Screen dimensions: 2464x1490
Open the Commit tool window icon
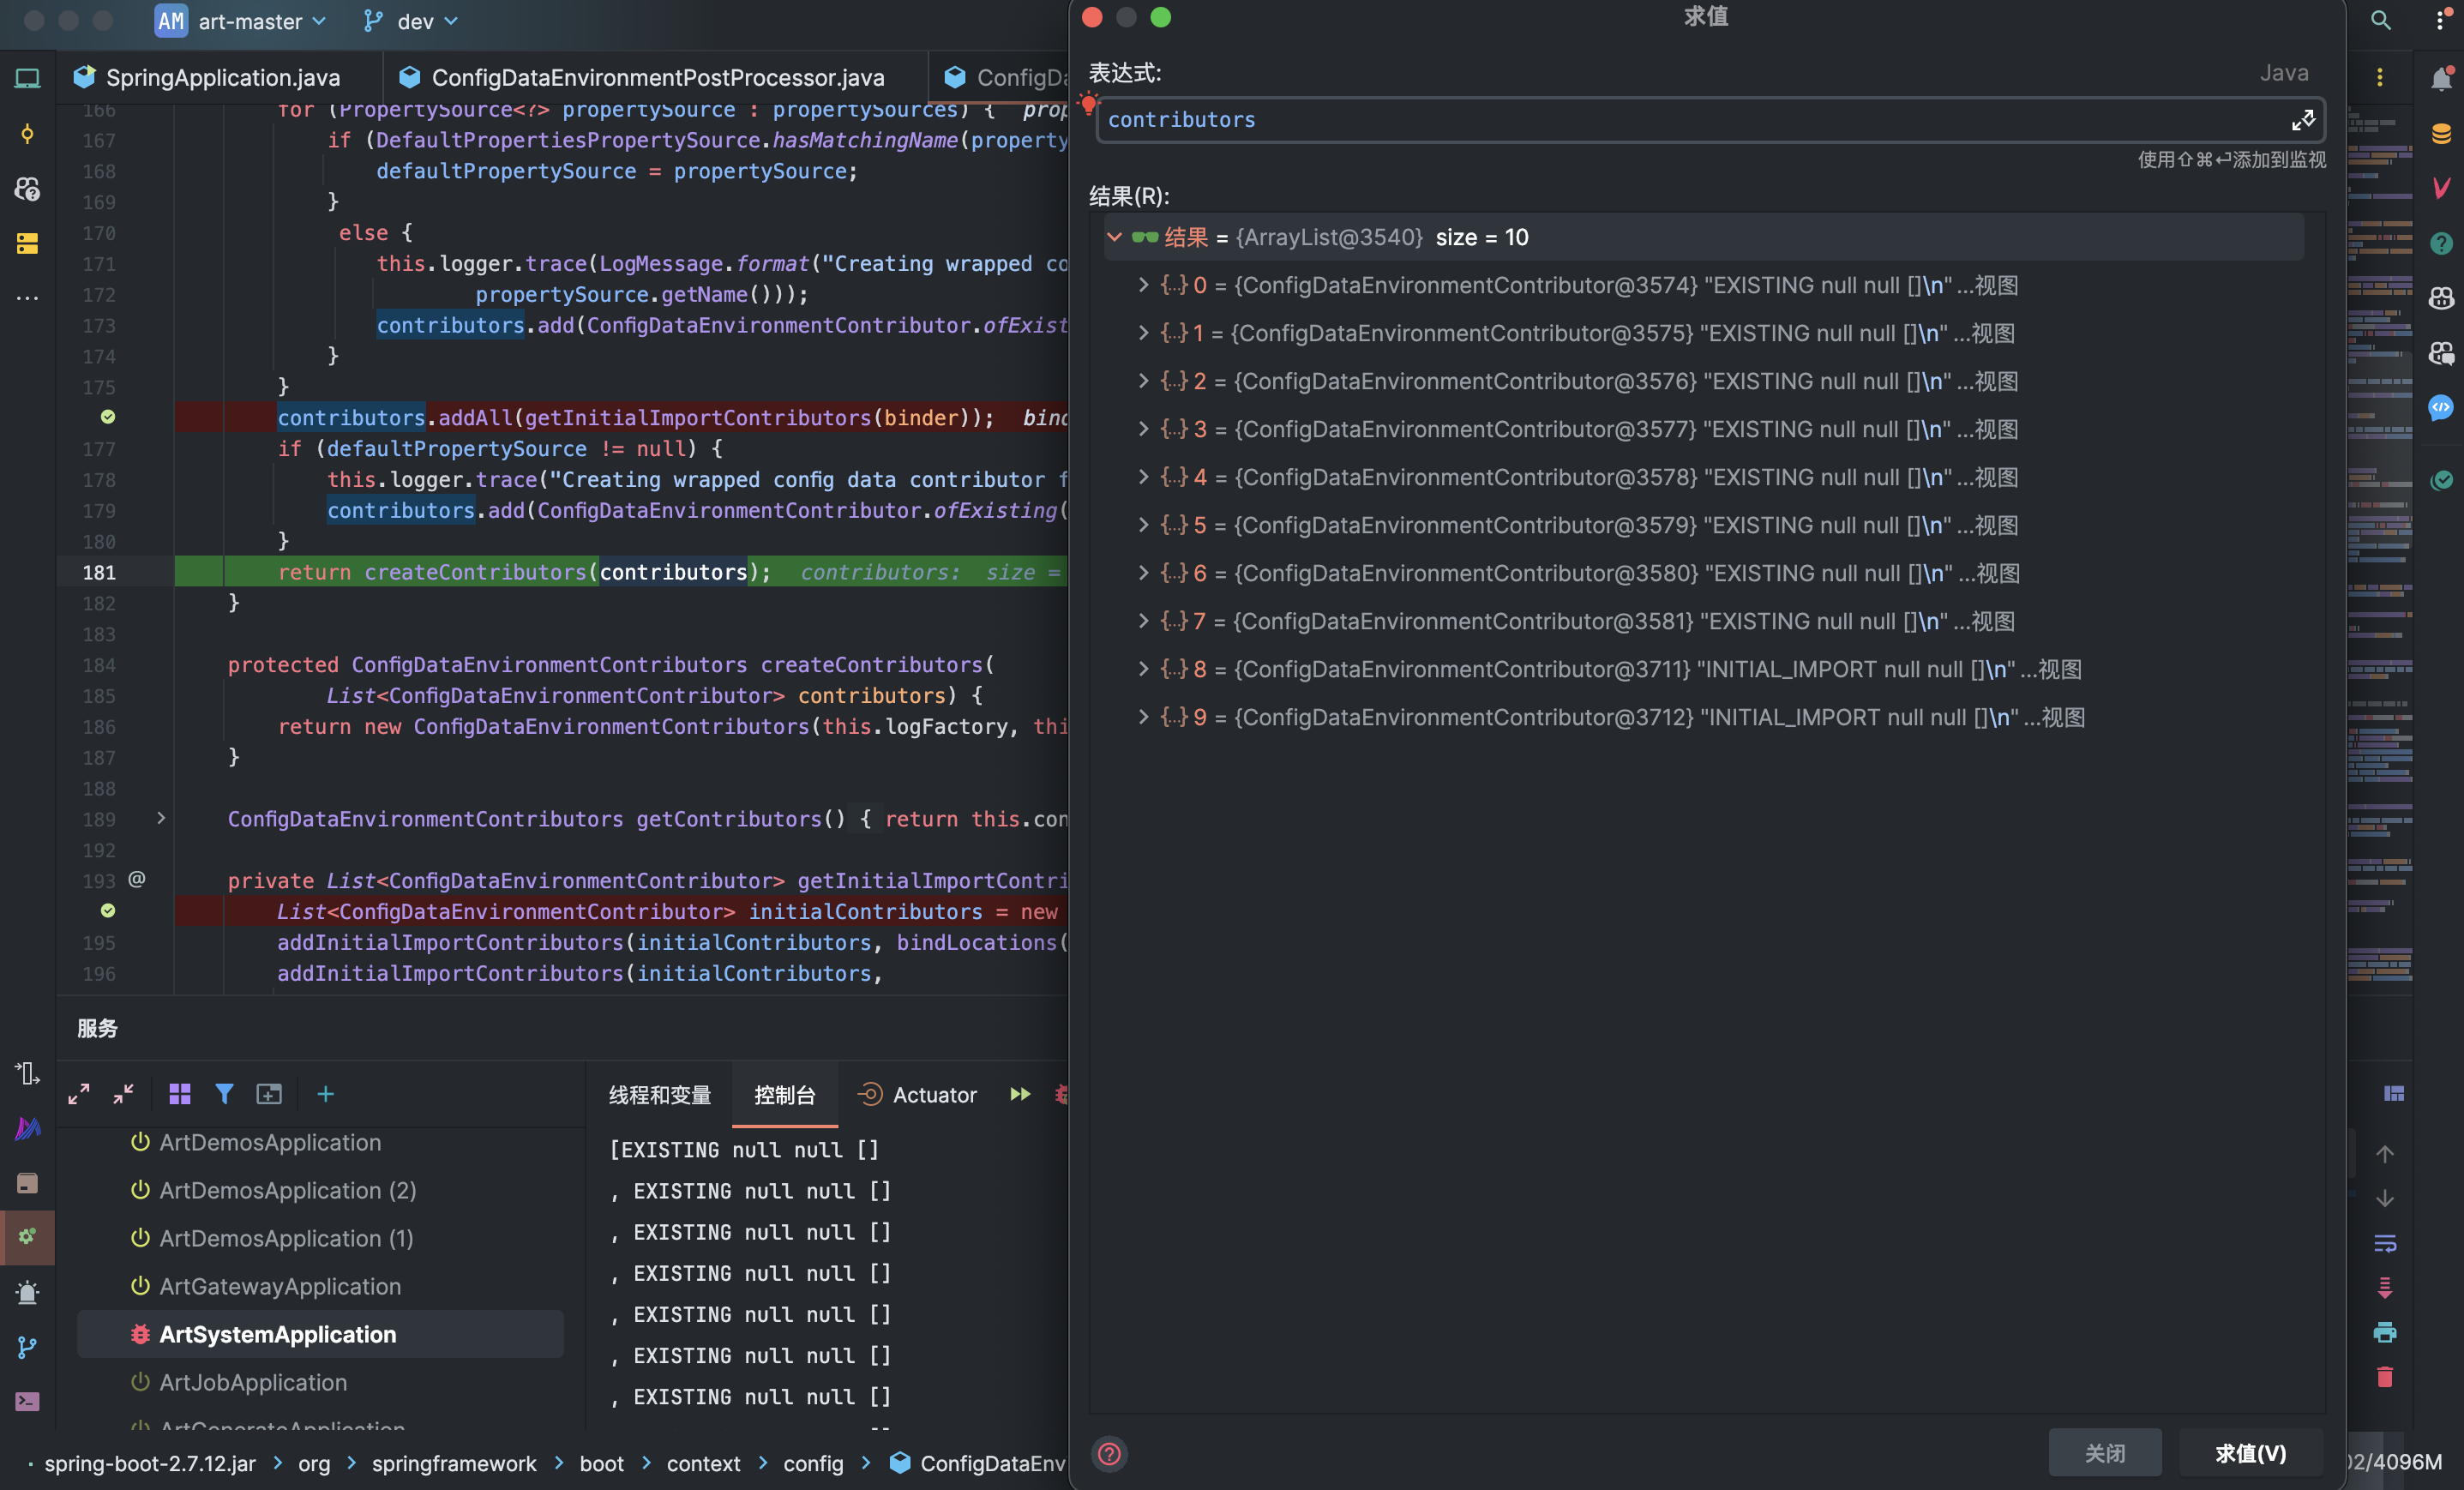(x=27, y=133)
